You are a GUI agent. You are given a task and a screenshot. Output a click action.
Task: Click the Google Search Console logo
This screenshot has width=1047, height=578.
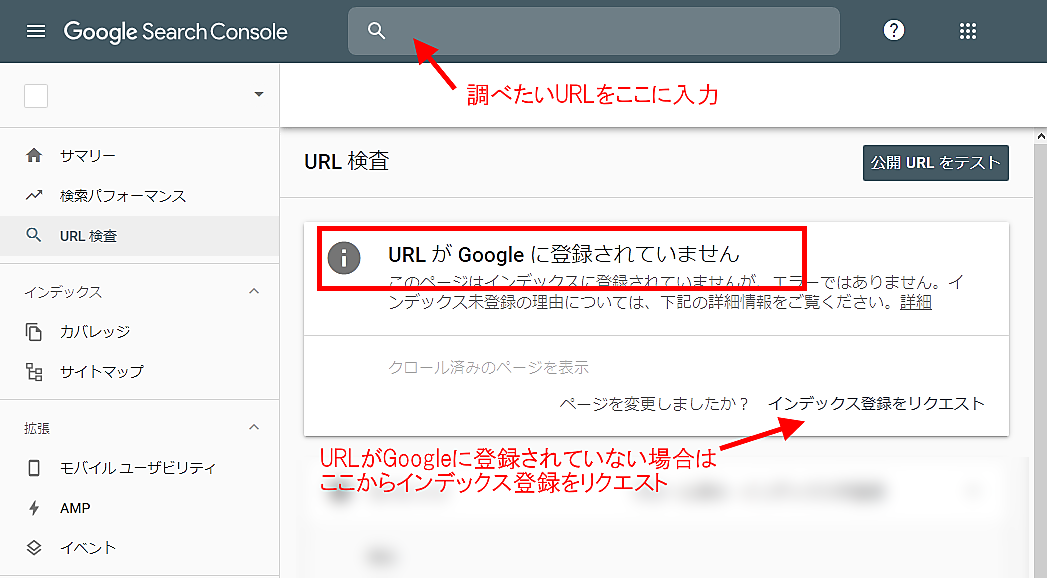point(176,31)
